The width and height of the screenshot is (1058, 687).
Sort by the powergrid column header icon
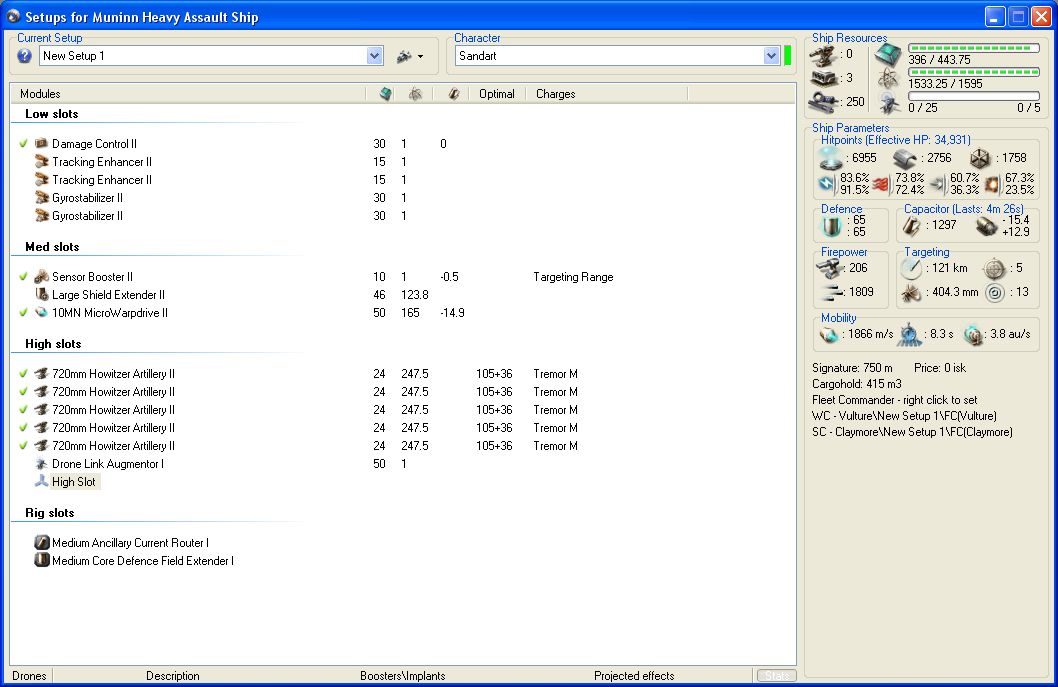(415, 94)
